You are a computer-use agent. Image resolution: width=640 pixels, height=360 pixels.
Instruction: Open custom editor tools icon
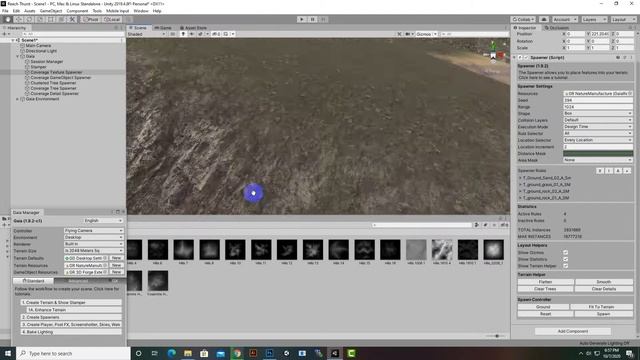72,19
